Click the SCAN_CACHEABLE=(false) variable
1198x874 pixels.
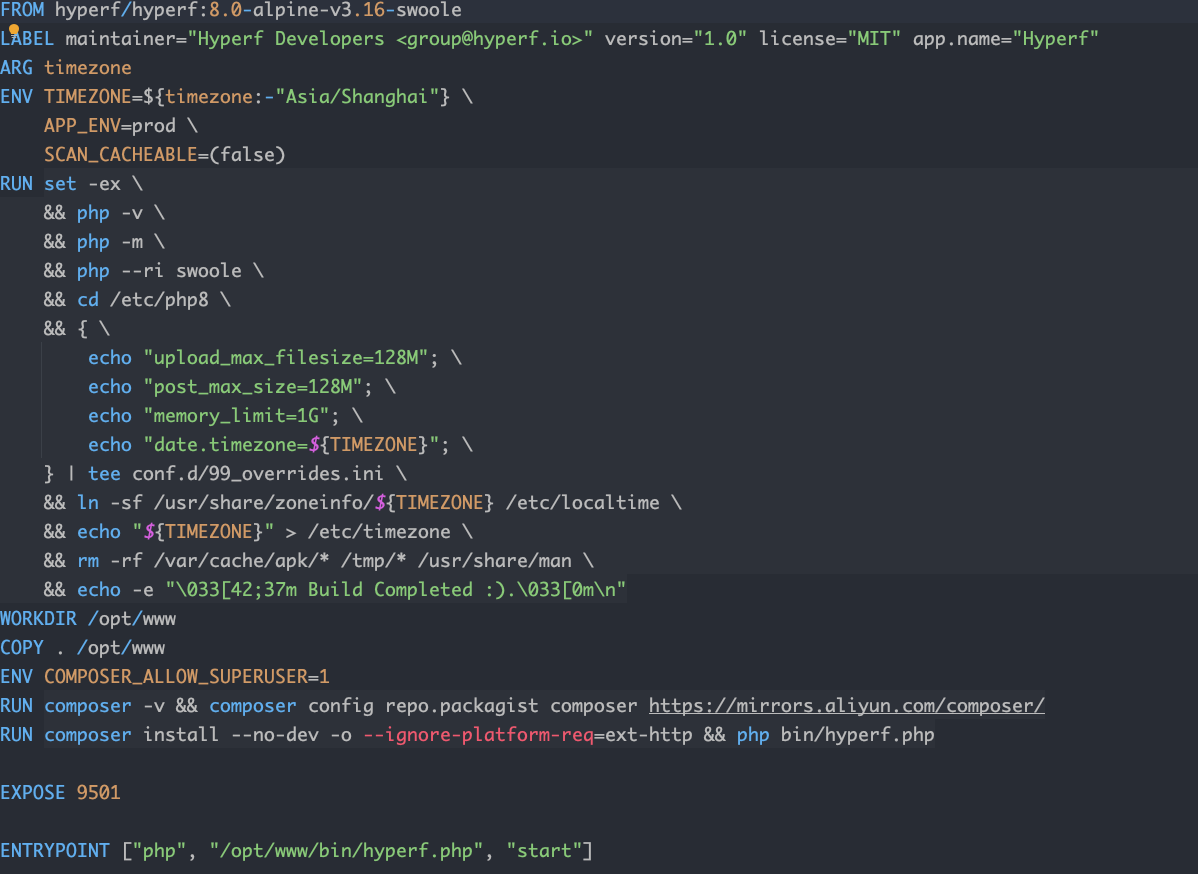pyautogui.click(x=164, y=155)
